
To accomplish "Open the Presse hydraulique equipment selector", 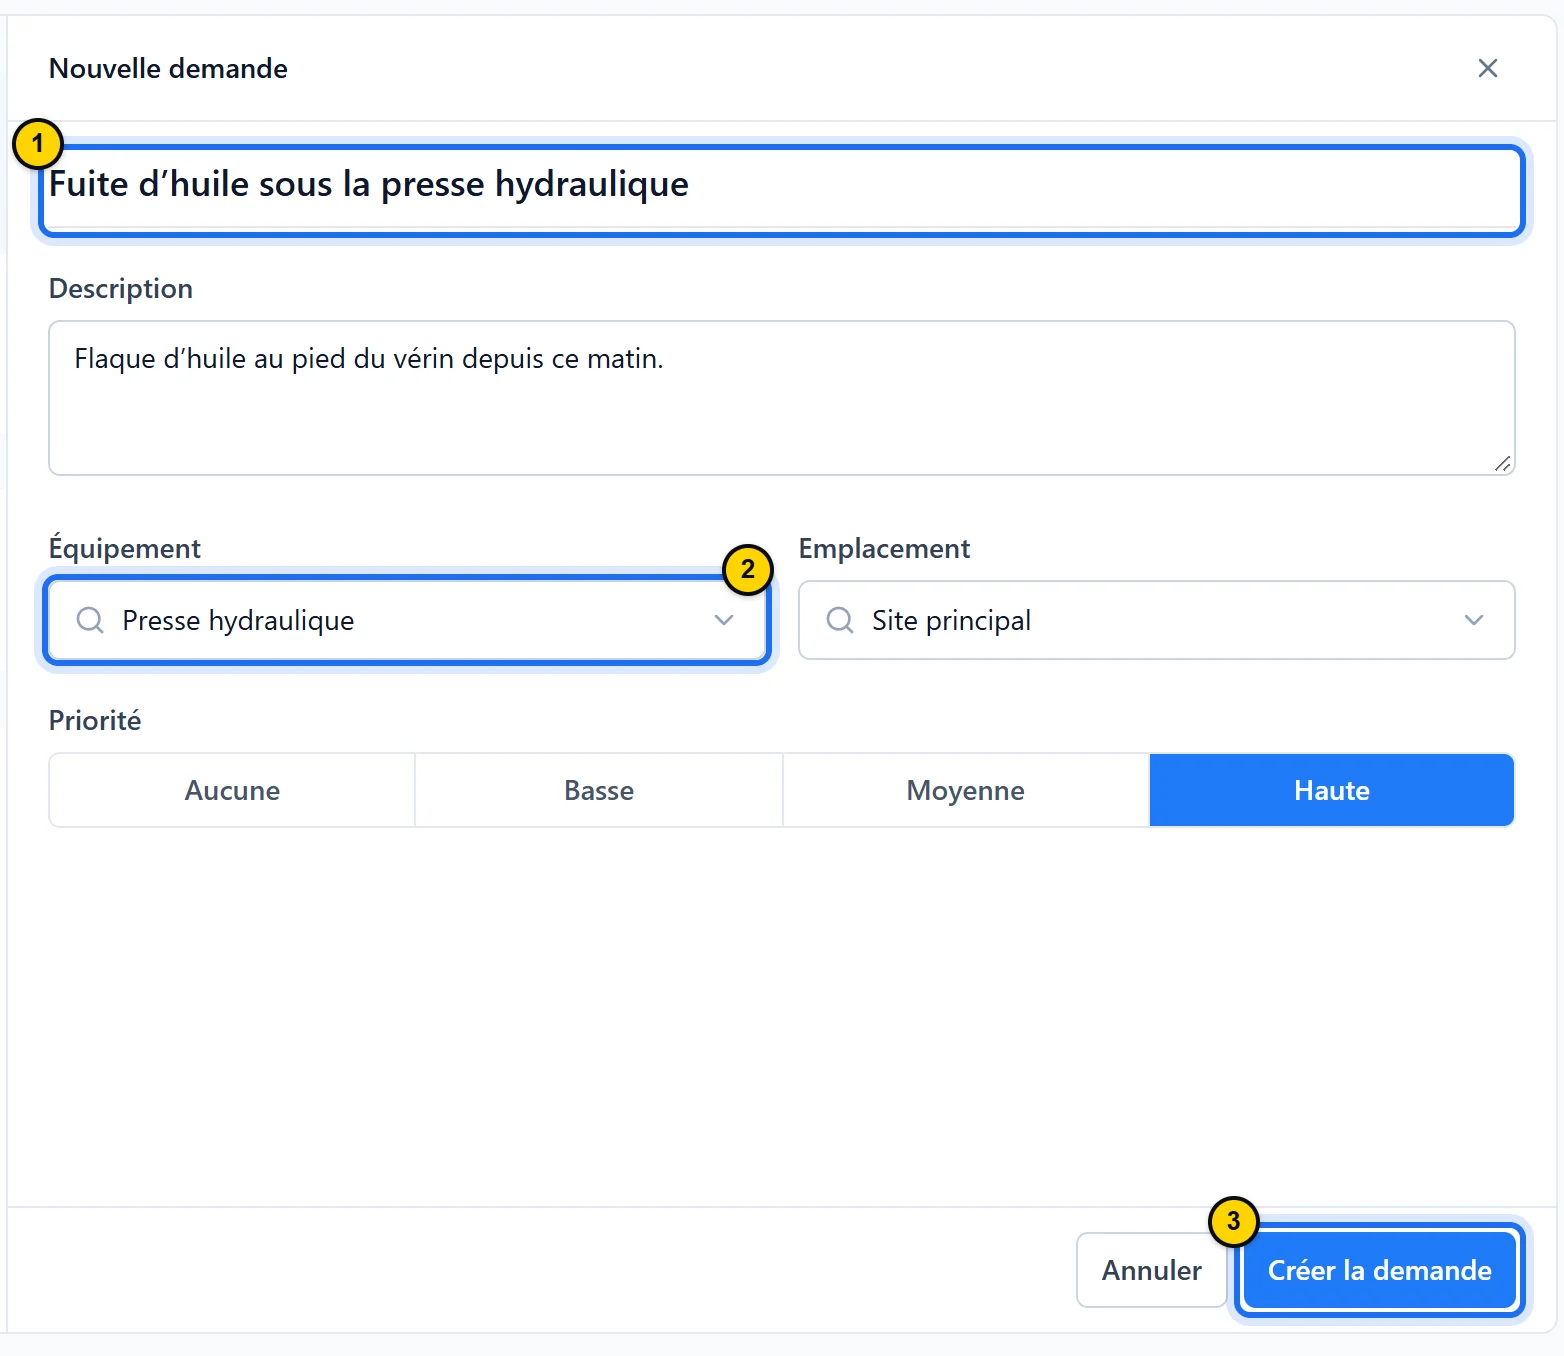I will 407,620.
